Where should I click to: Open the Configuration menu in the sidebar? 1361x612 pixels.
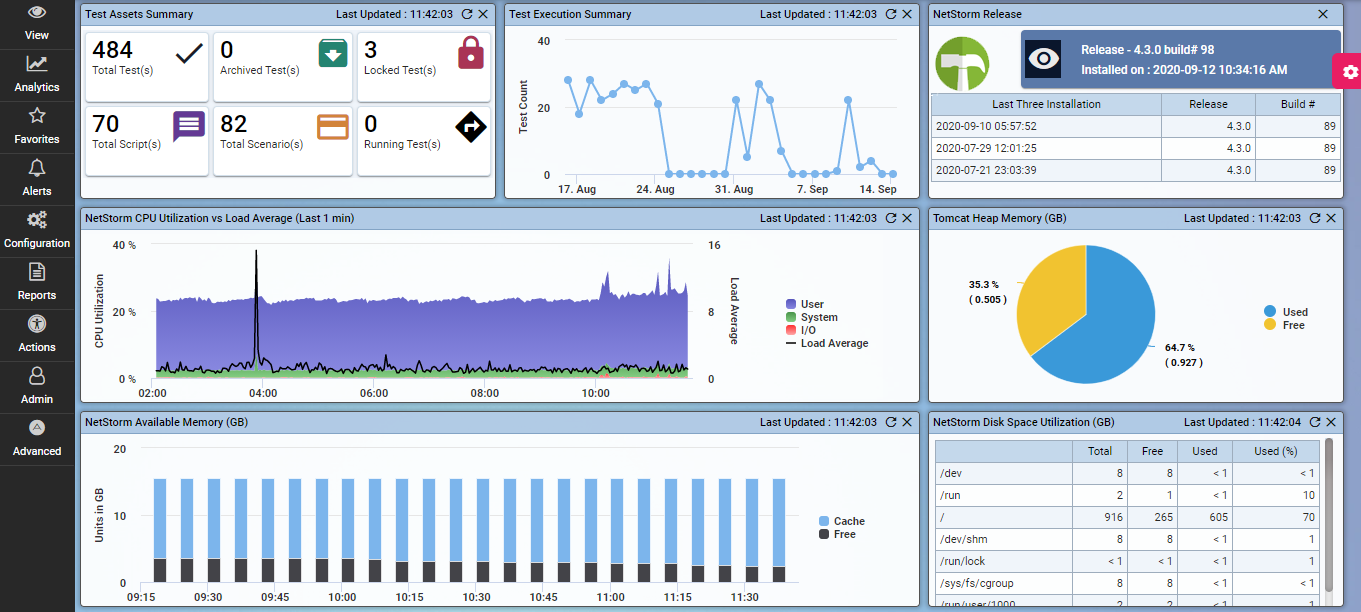tap(37, 231)
